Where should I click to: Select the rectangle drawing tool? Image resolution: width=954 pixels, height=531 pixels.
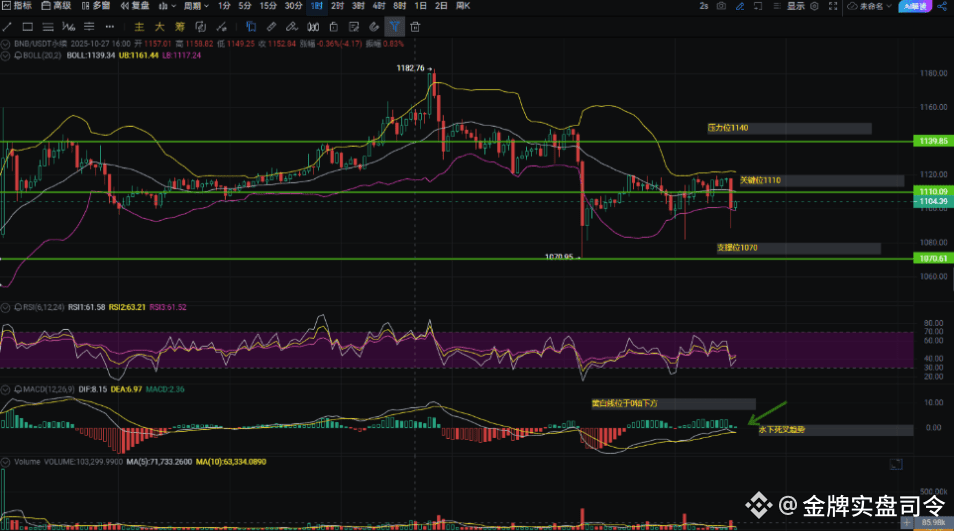tap(27, 27)
